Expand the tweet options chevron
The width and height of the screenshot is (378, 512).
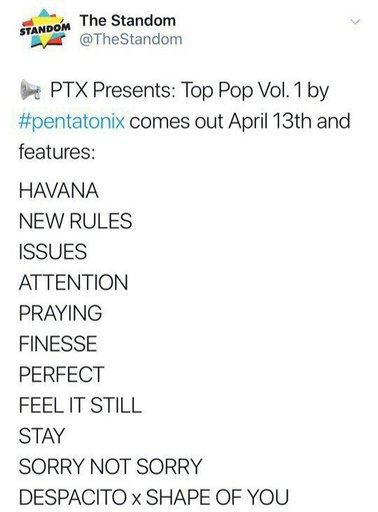(x=355, y=22)
